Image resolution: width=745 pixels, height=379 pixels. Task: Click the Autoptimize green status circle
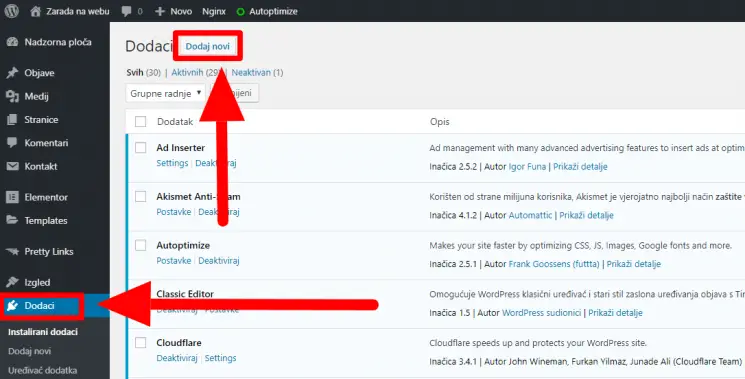click(x=240, y=11)
